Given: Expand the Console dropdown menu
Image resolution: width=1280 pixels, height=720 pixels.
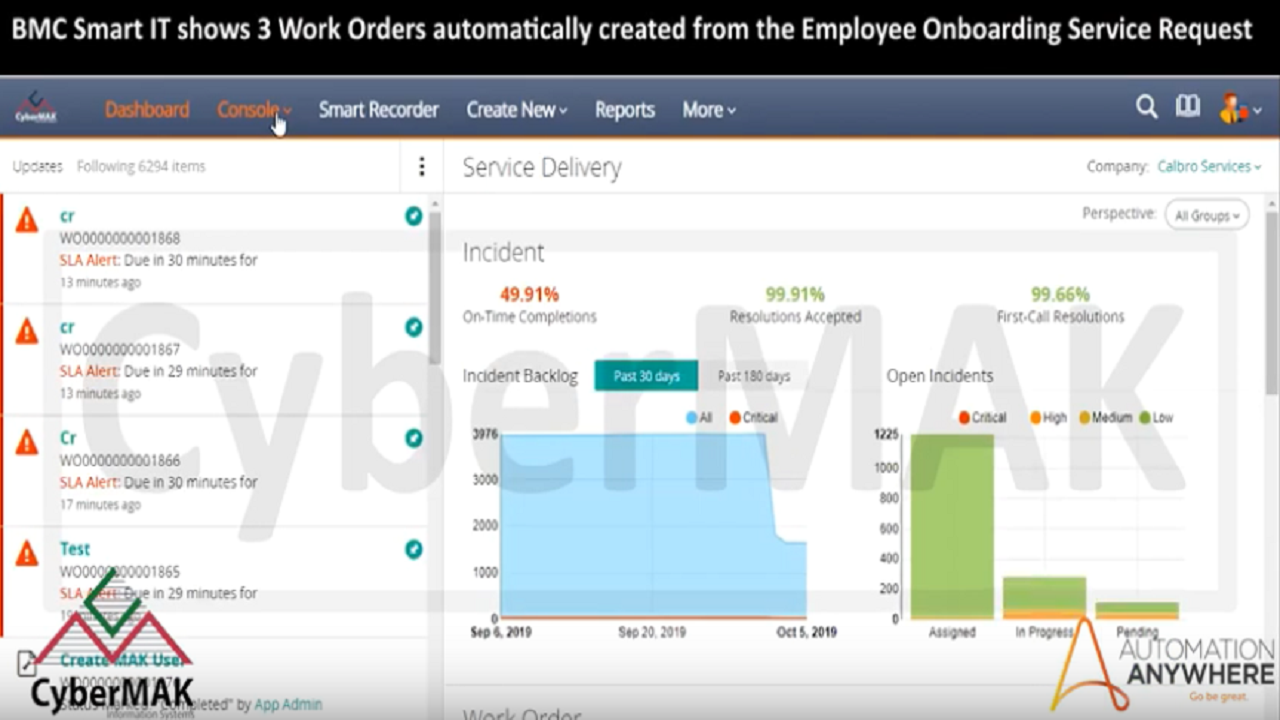Looking at the screenshot, I should (254, 110).
